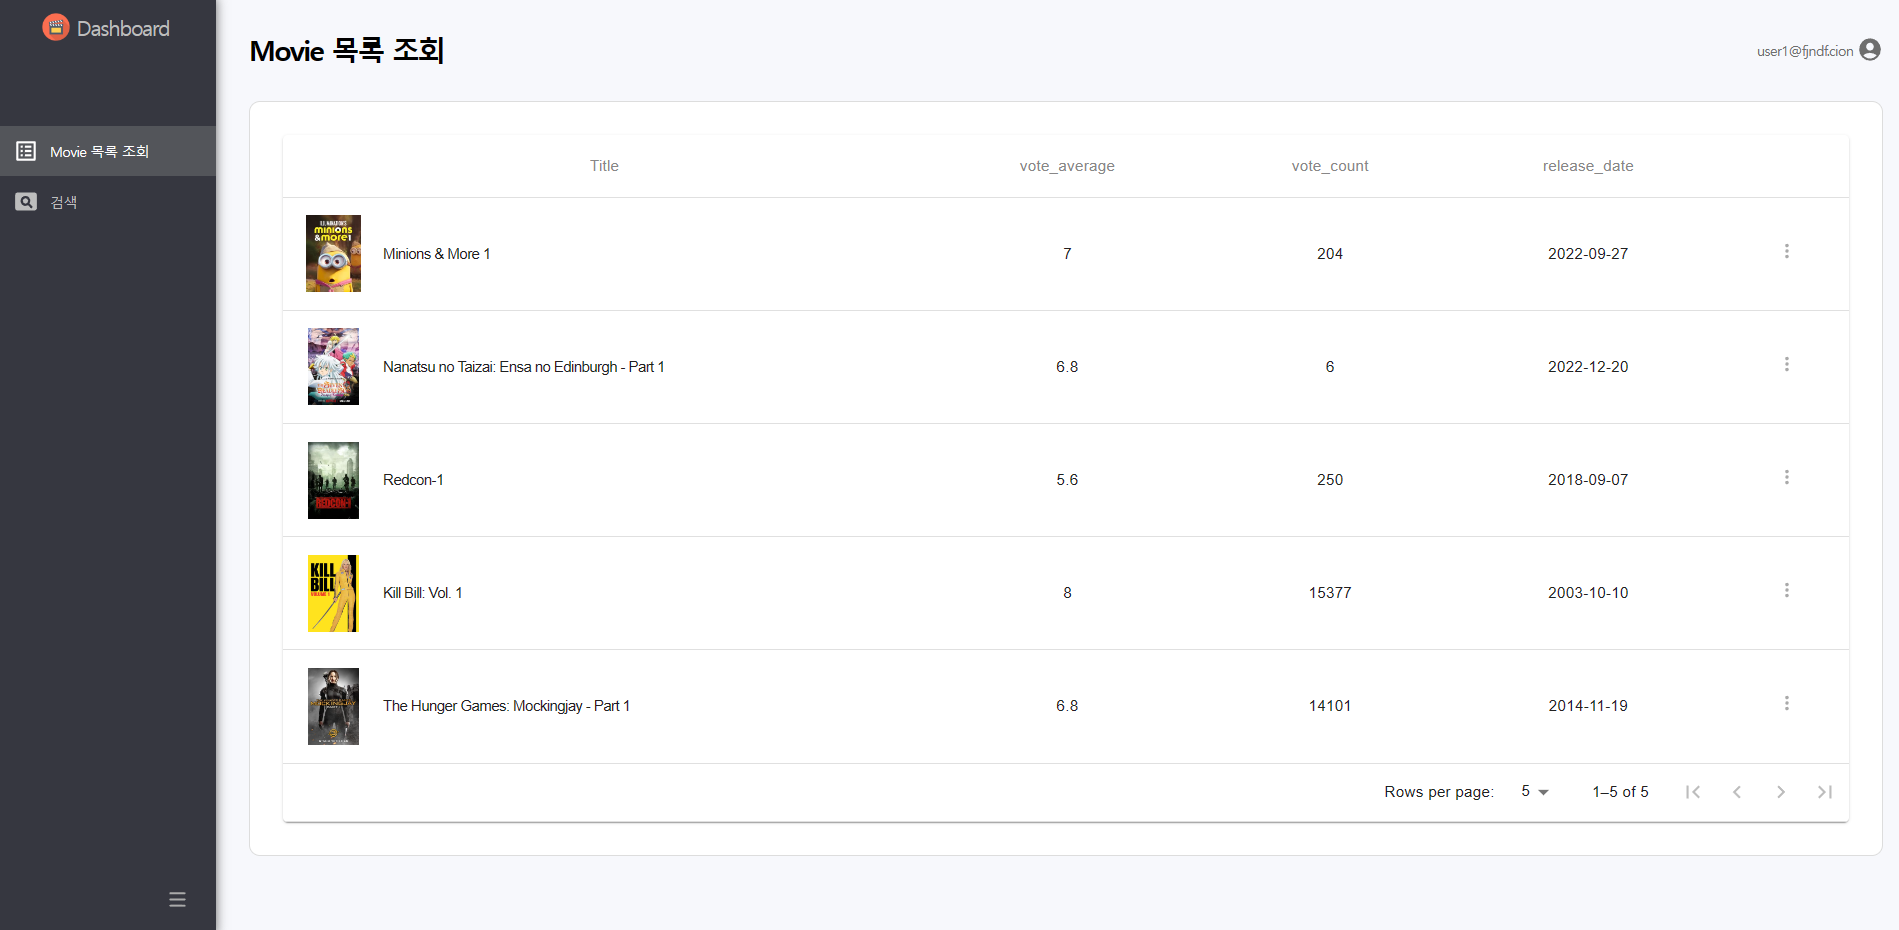This screenshot has width=1899, height=930.
Task: Select the 검색 sidebar entry
Action: point(63,201)
